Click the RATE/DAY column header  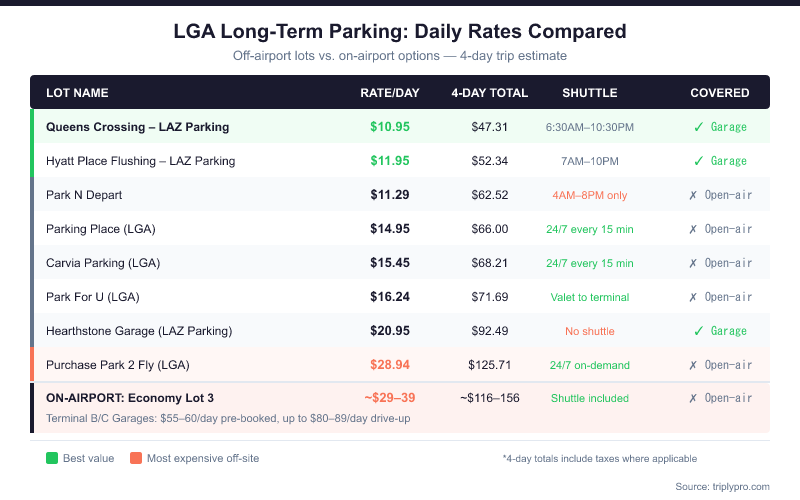390,93
